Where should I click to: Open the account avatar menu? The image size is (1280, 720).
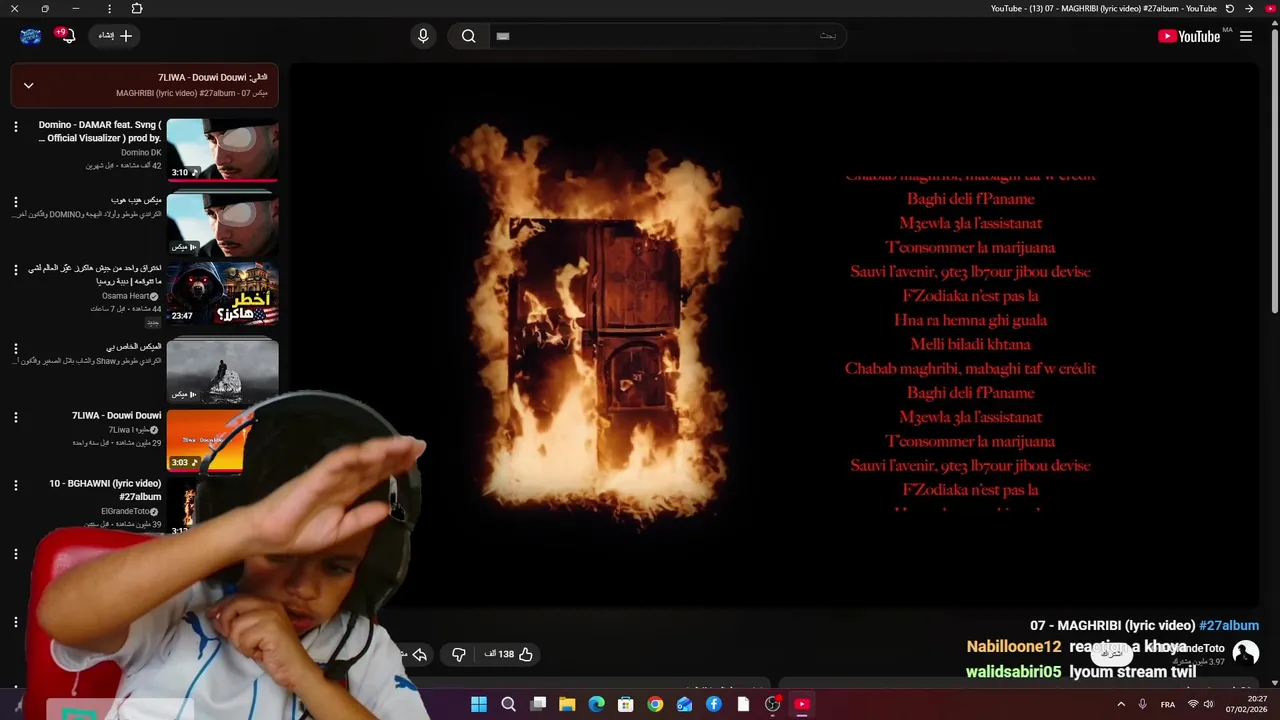pyautogui.click(x=31, y=36)
